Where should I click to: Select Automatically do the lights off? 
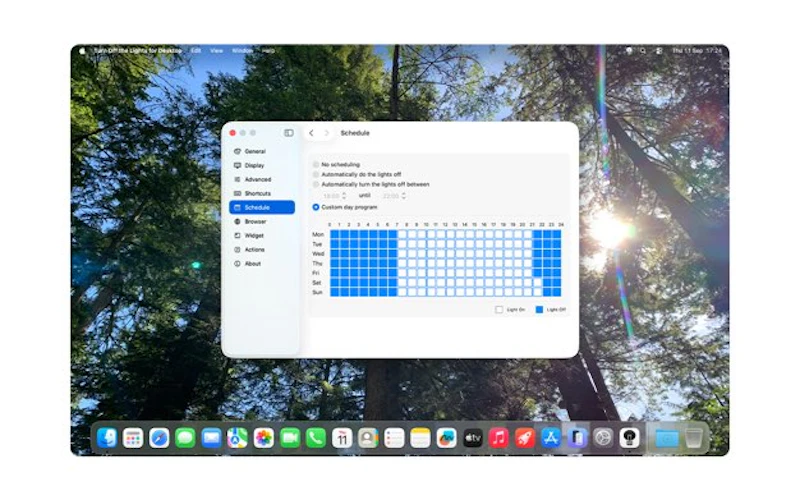(x=316, y=174)
